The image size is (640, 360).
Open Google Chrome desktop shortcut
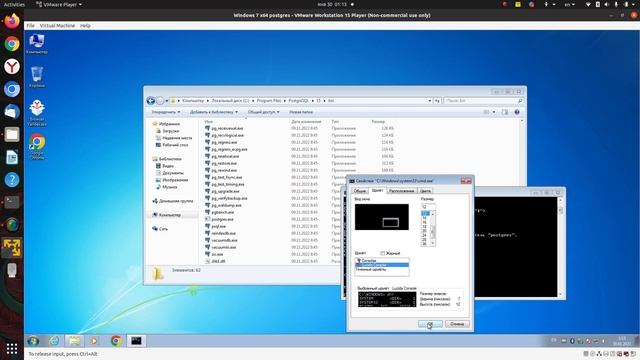[x=37, y=147]
